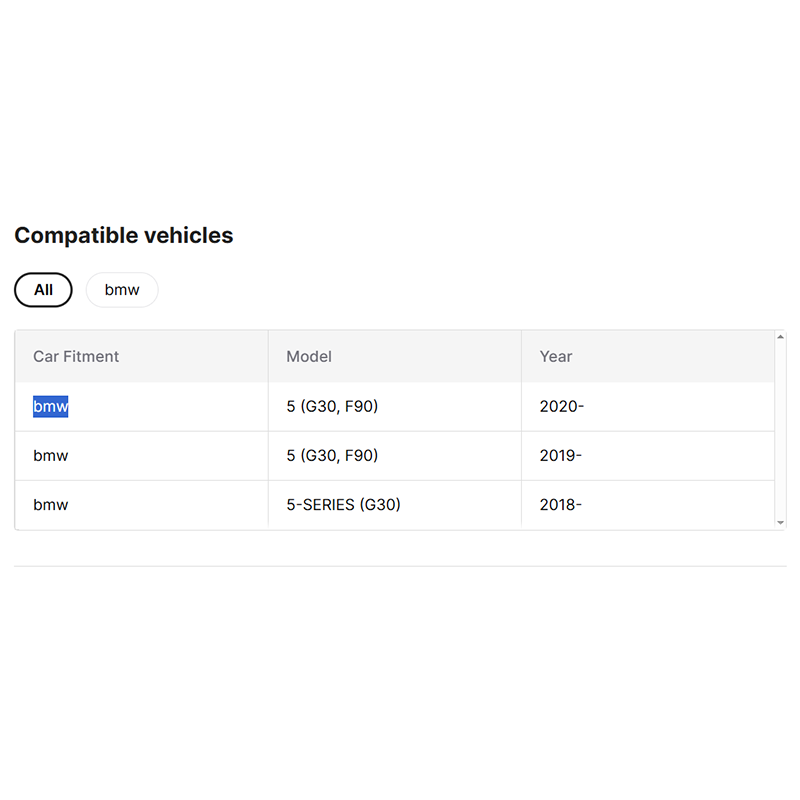Click border between Model and Year headers
800x800 pixels.
coord(521,356)
